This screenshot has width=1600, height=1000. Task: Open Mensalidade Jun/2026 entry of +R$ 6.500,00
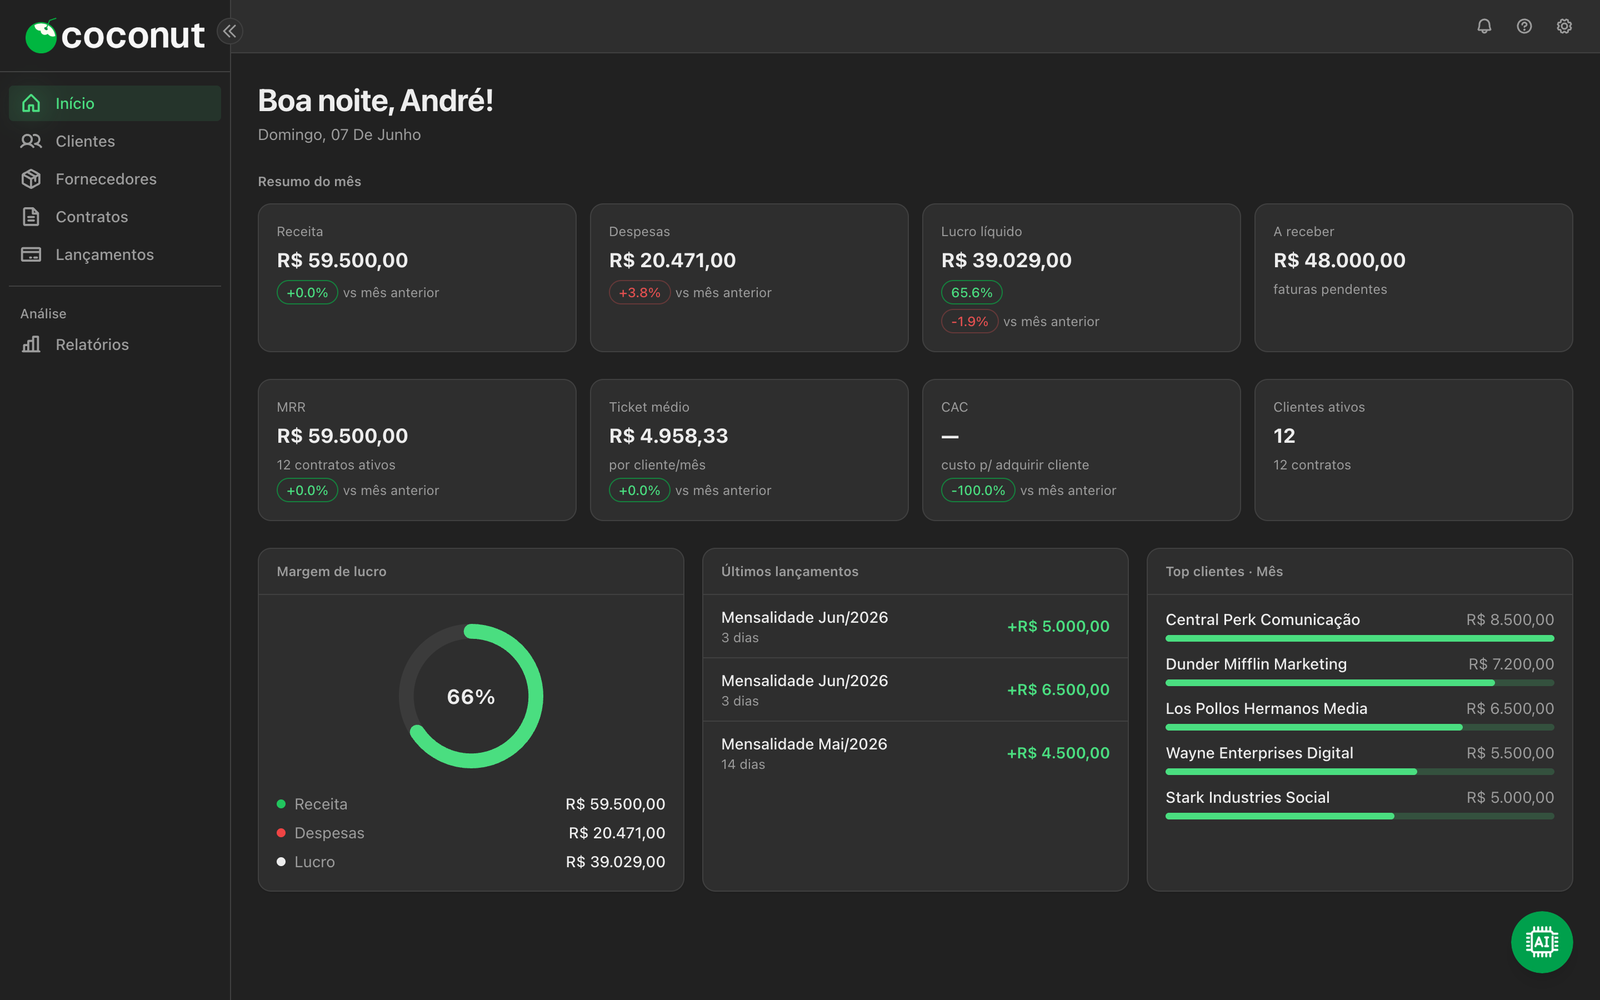pos(915,690)
